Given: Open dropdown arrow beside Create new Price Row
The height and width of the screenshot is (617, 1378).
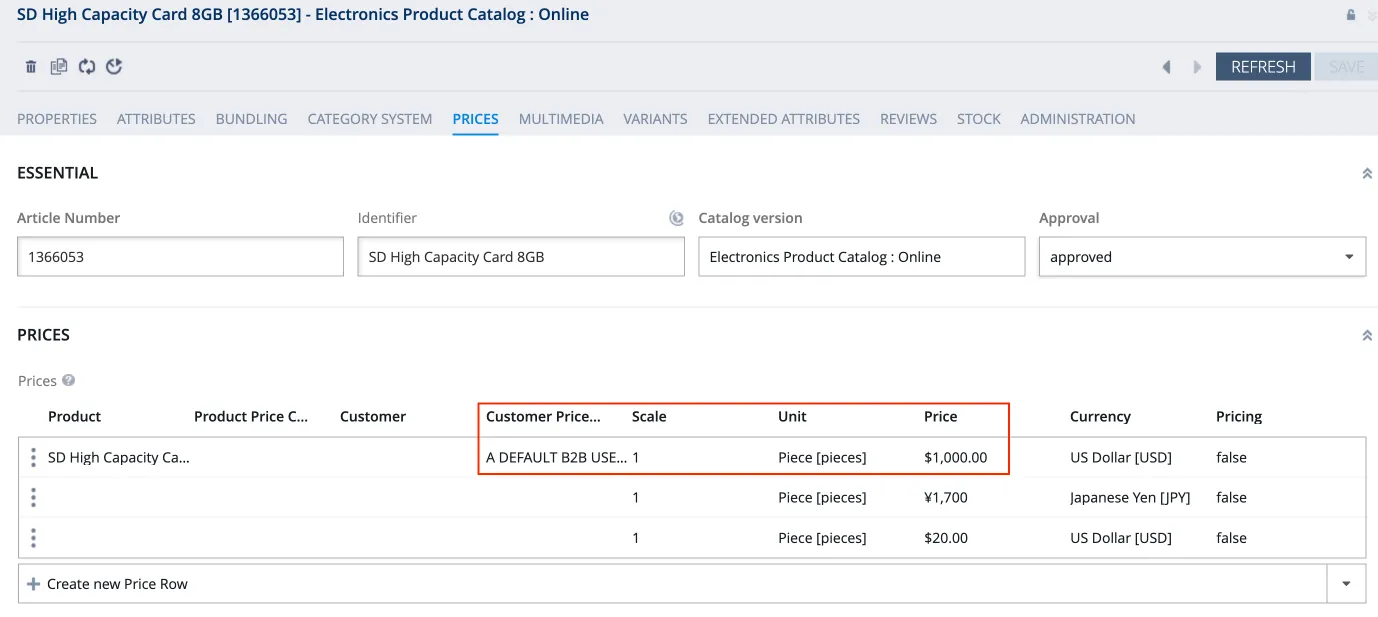Looking at the screenshot, I should (1346, 584).
